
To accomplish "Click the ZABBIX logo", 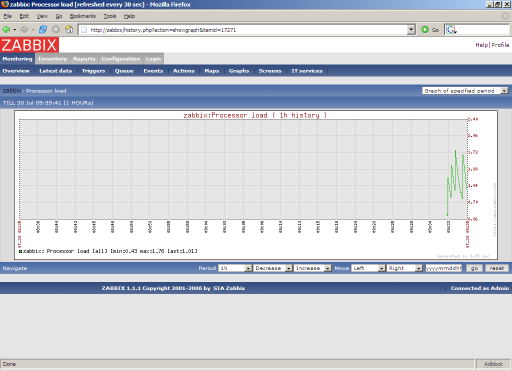I will click(x=29, y=45).
